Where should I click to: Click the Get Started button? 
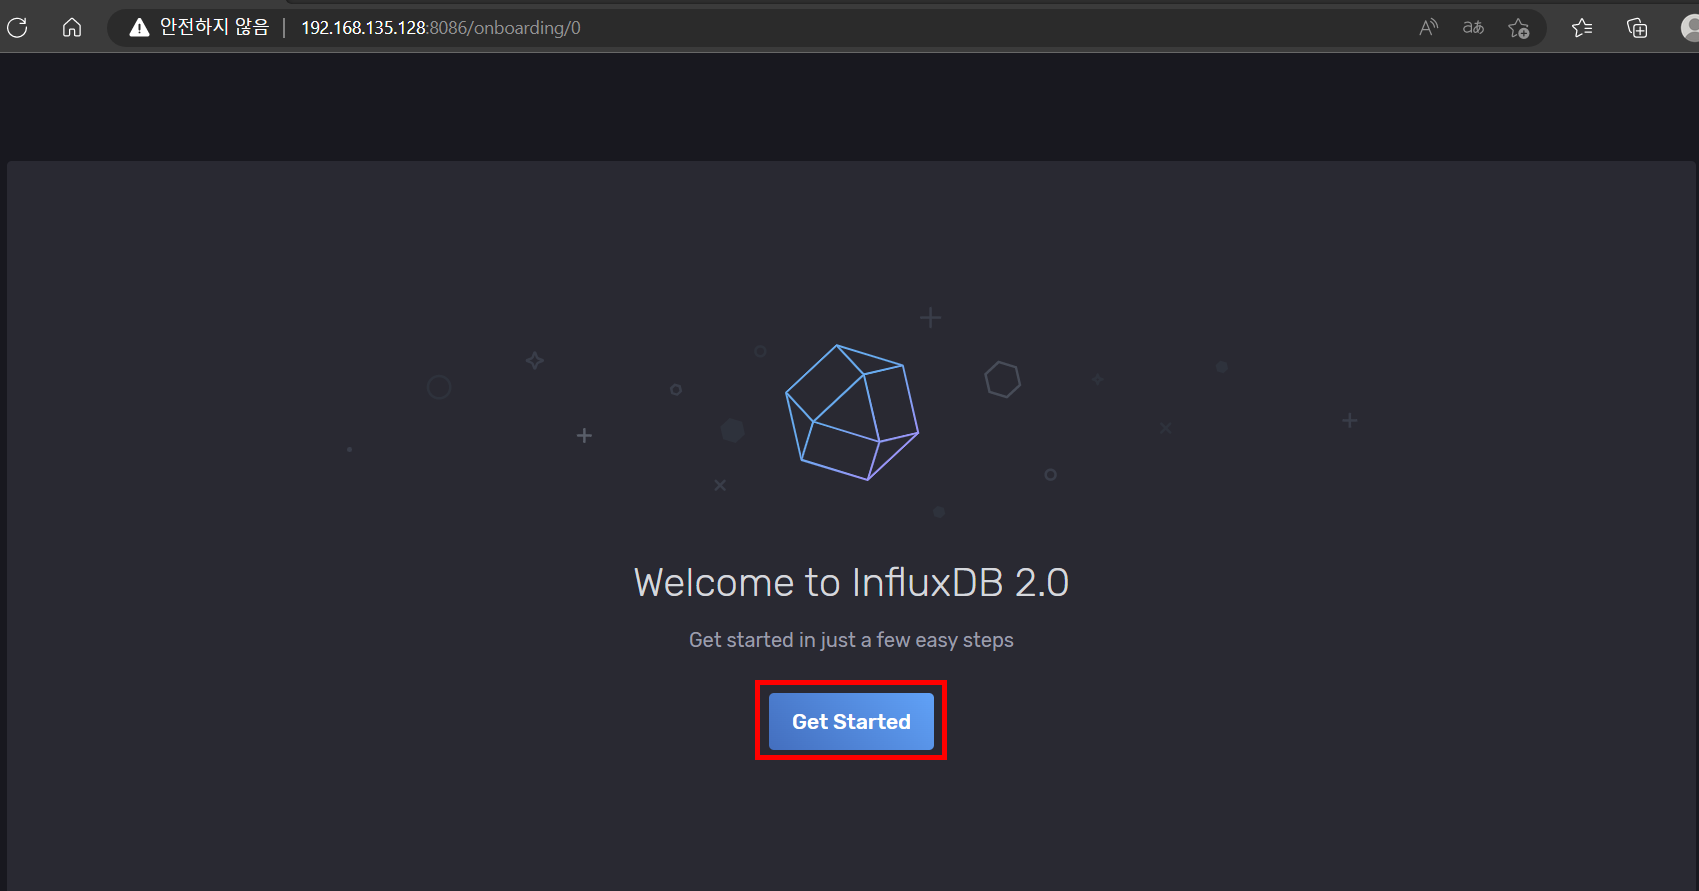click(x=851, y=721)
